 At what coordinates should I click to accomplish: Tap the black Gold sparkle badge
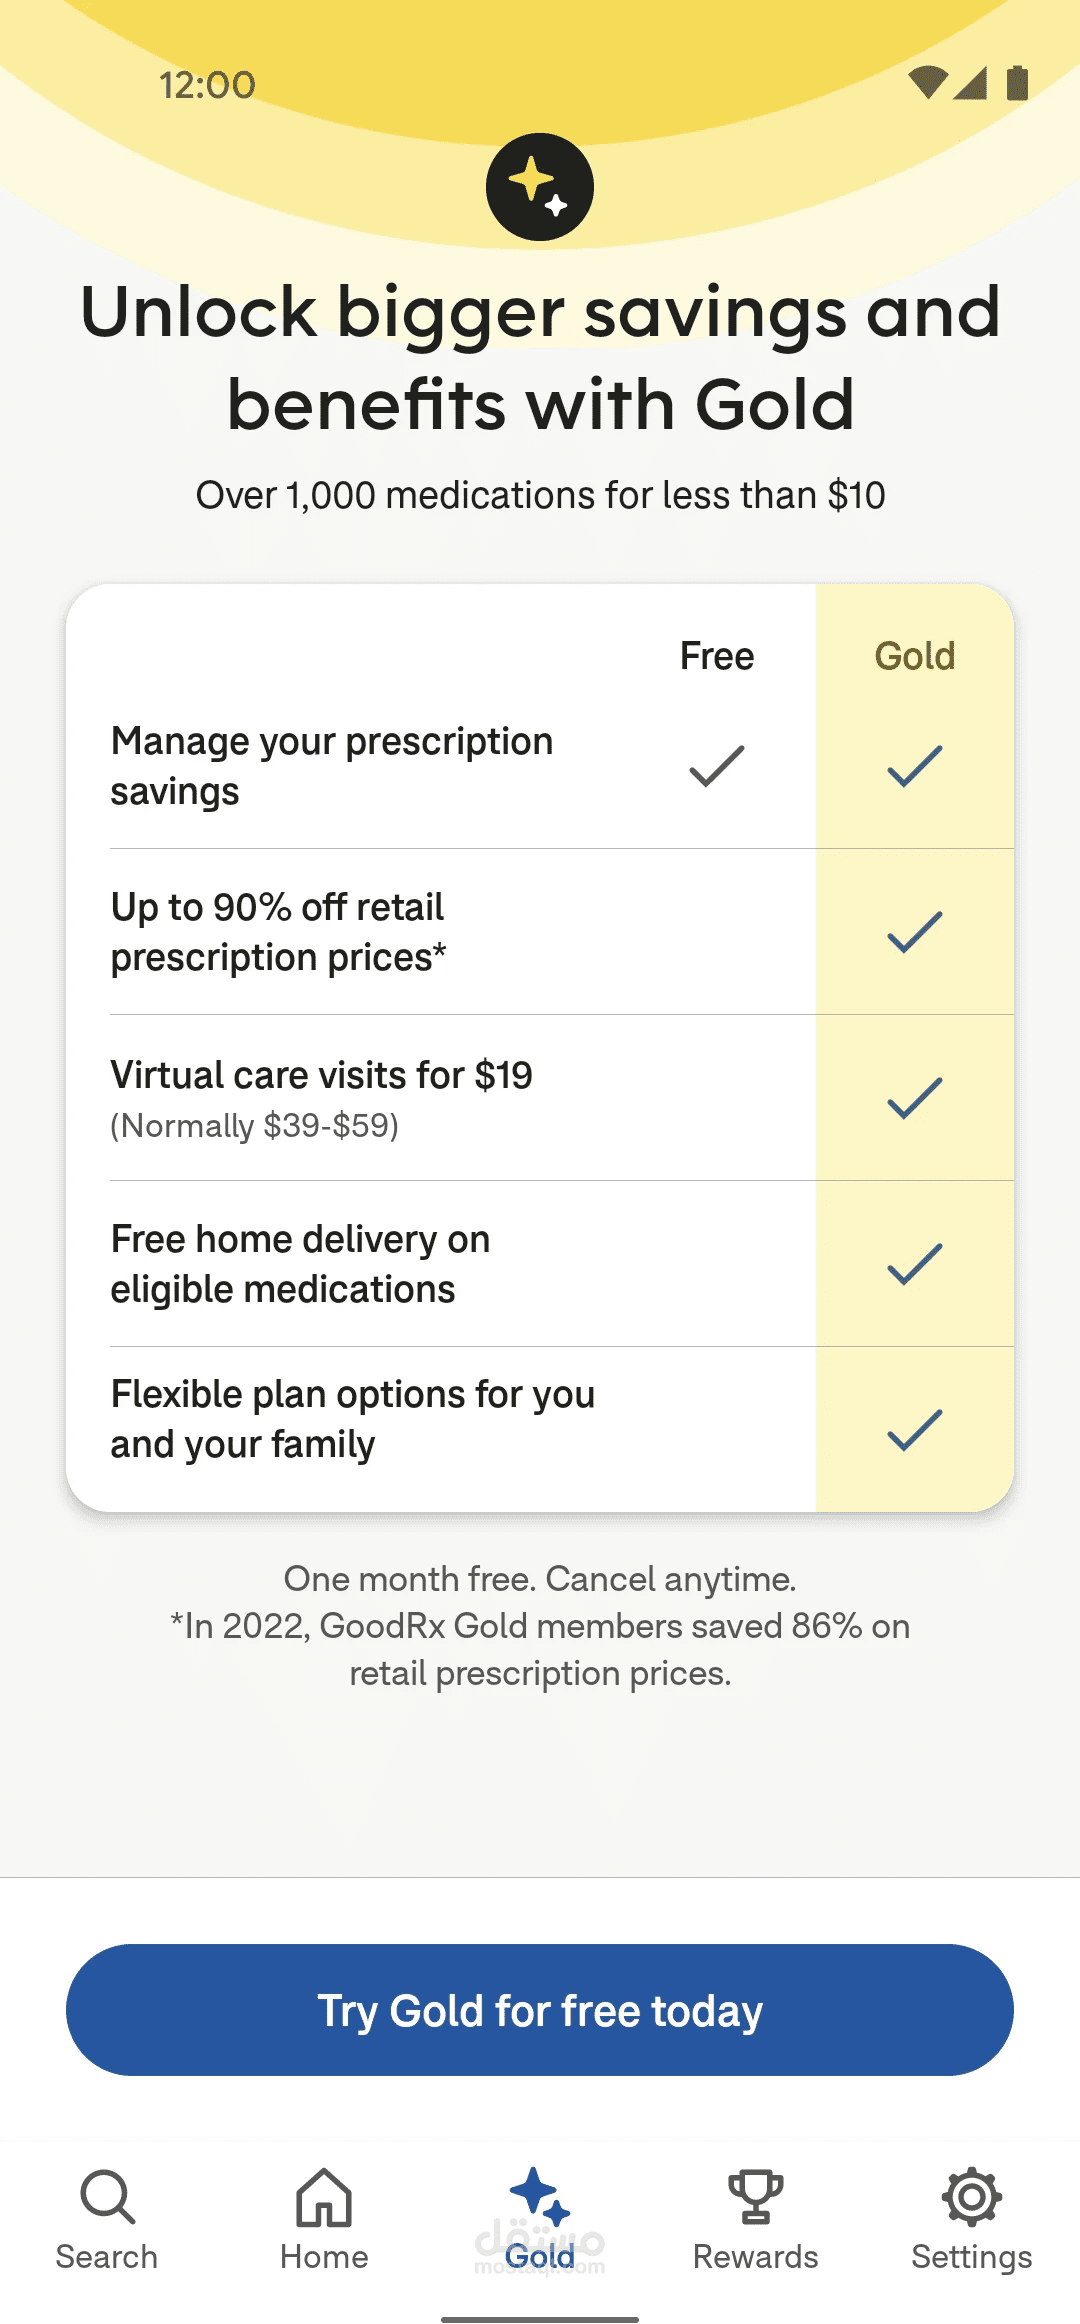point(540,187)
